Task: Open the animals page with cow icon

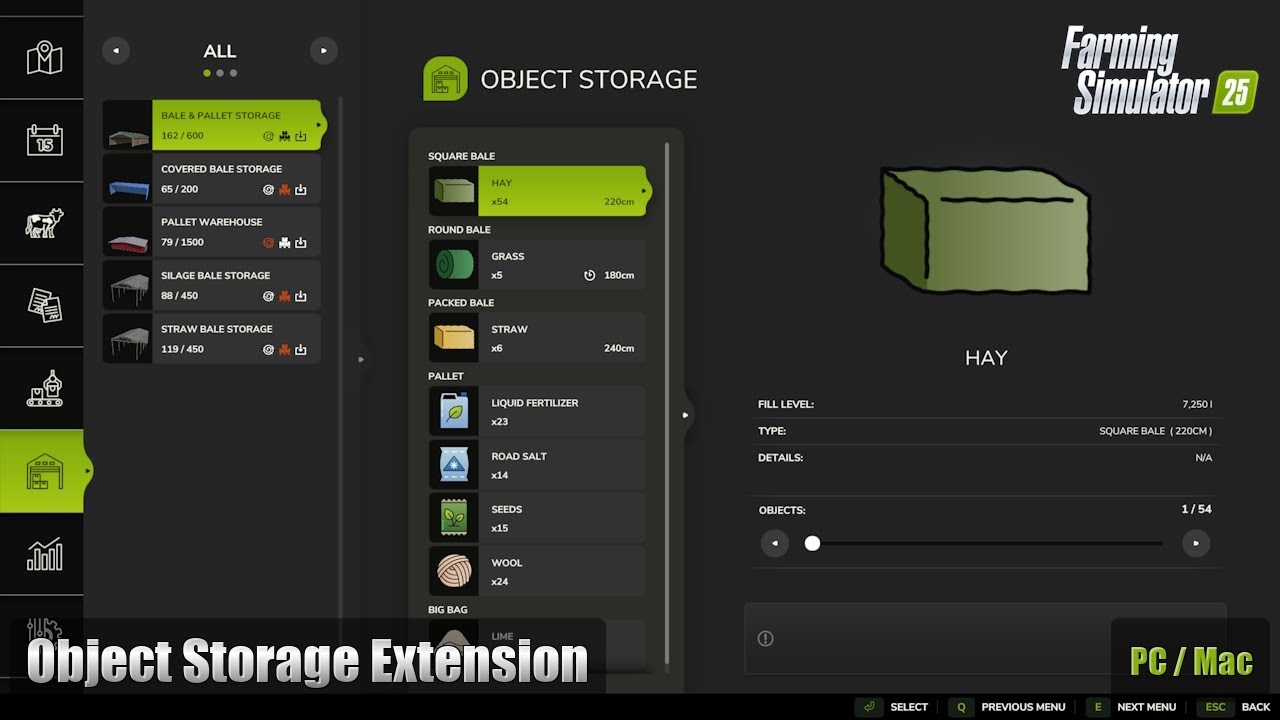Action: click(44, 223)
